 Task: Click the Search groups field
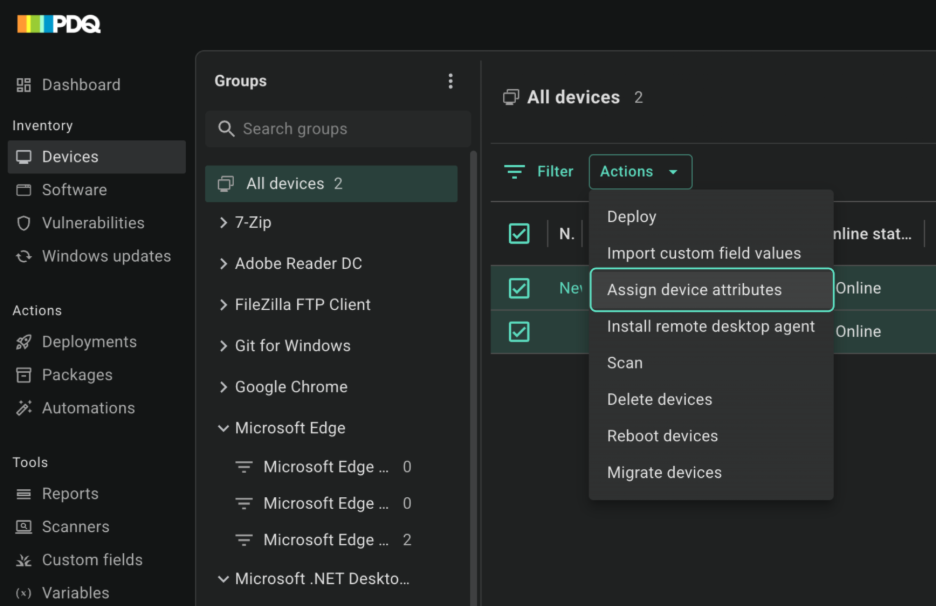338,129
